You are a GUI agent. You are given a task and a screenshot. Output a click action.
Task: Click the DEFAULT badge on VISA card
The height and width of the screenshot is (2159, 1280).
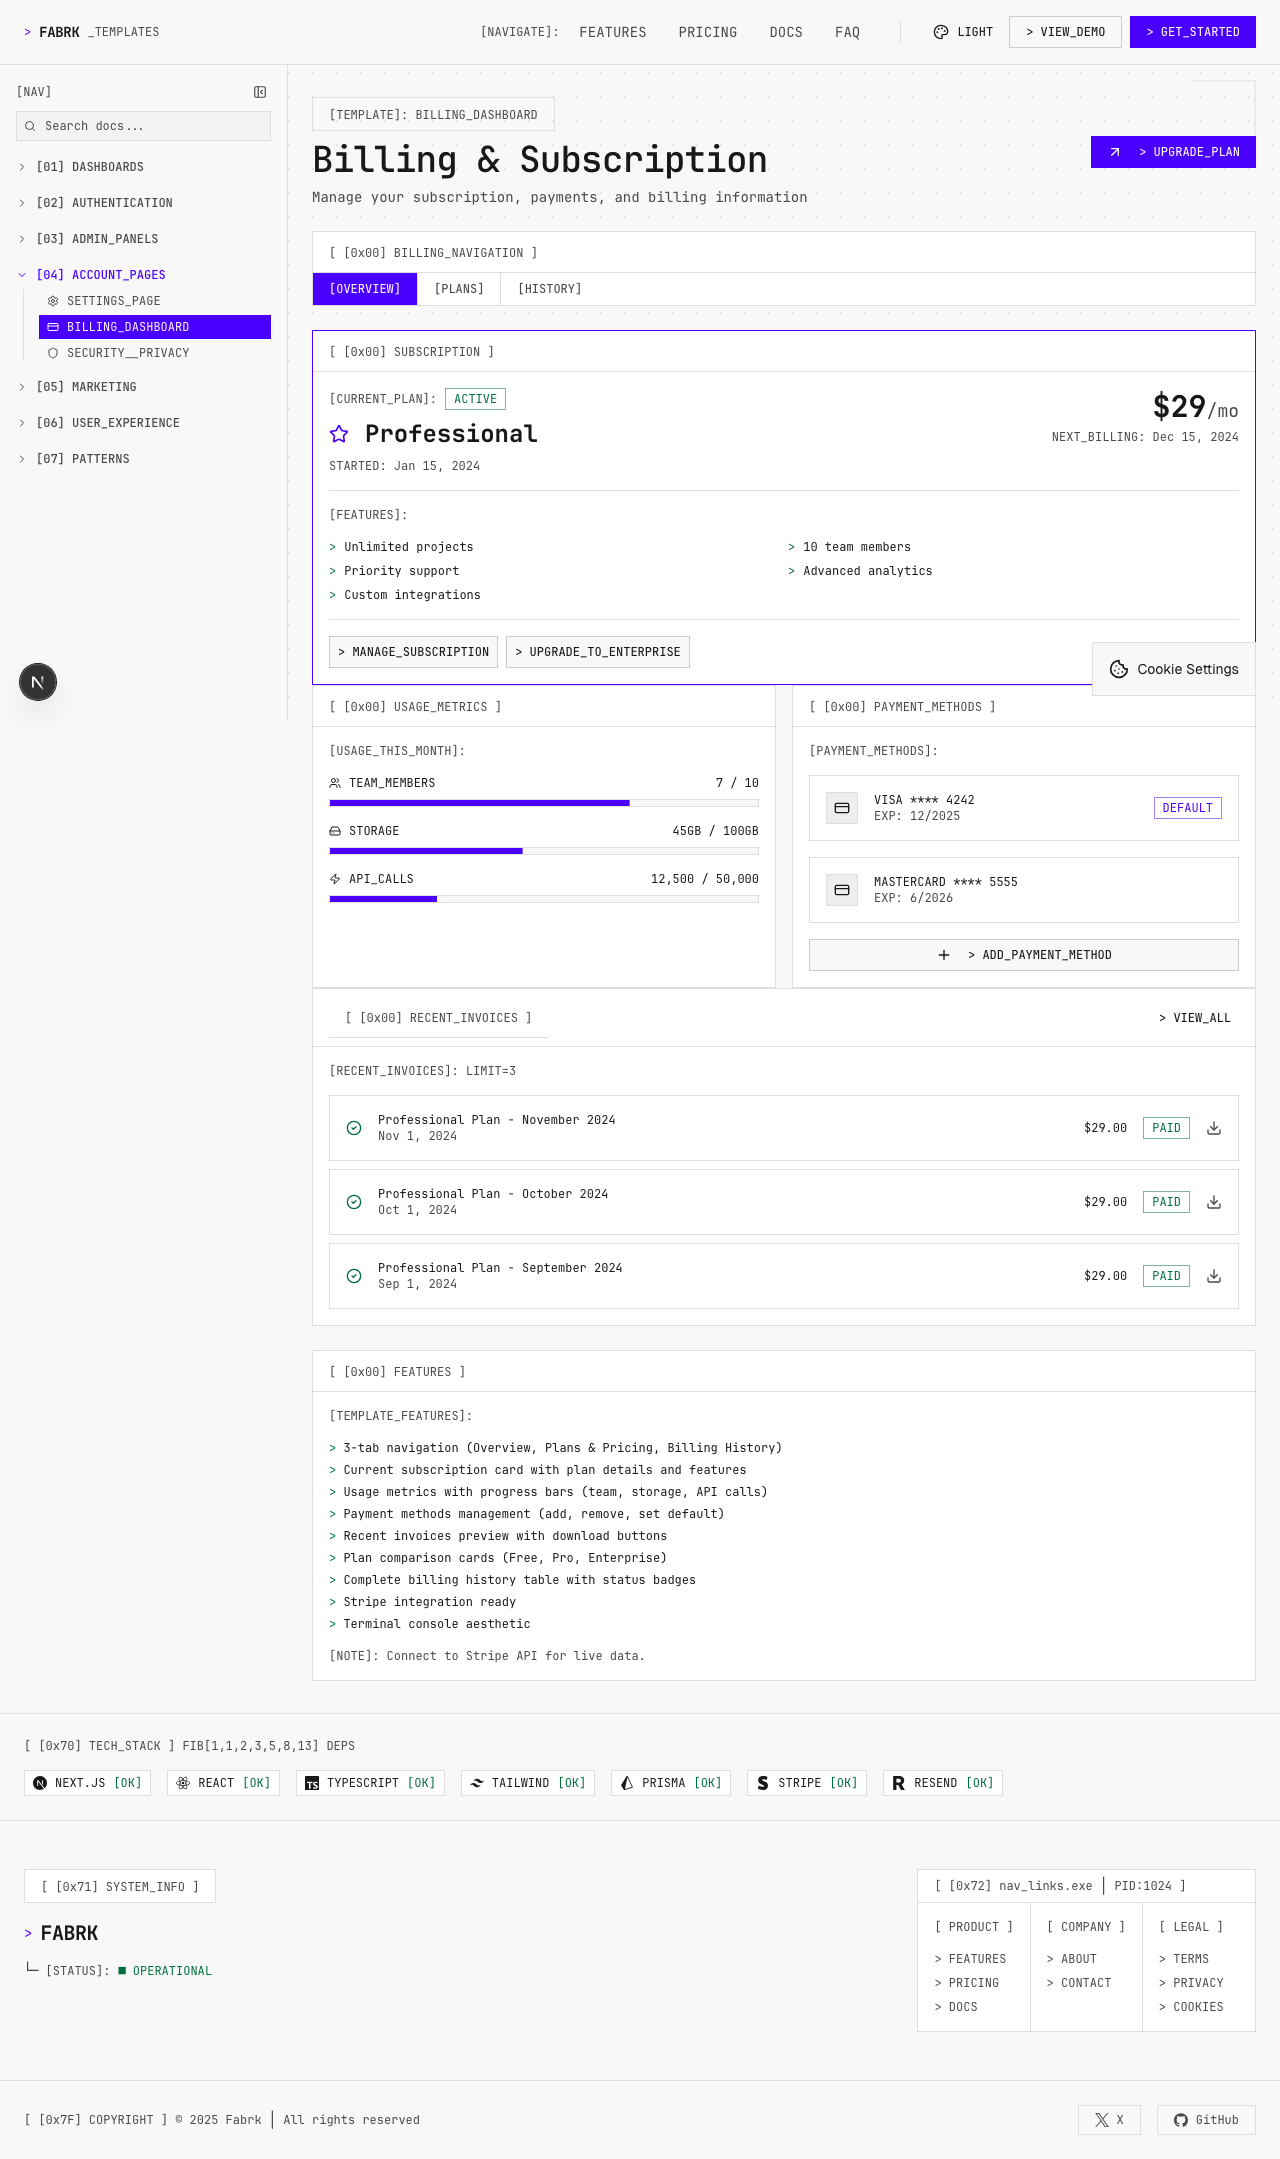click(1188, 808)
